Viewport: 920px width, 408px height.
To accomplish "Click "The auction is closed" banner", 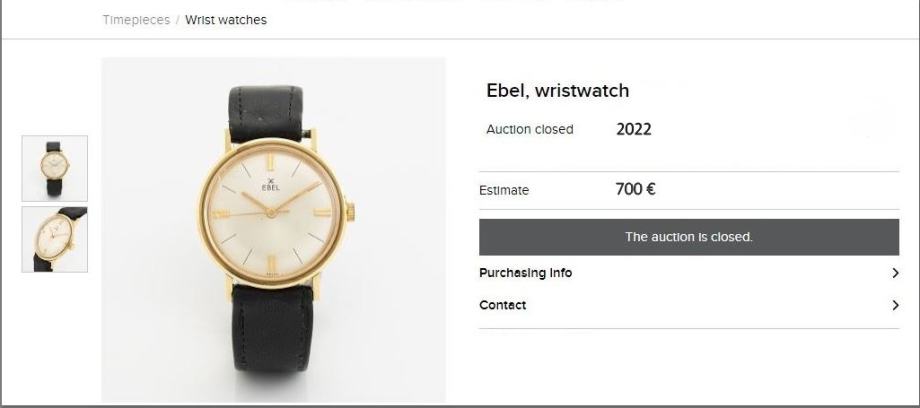I will (688, 237).
